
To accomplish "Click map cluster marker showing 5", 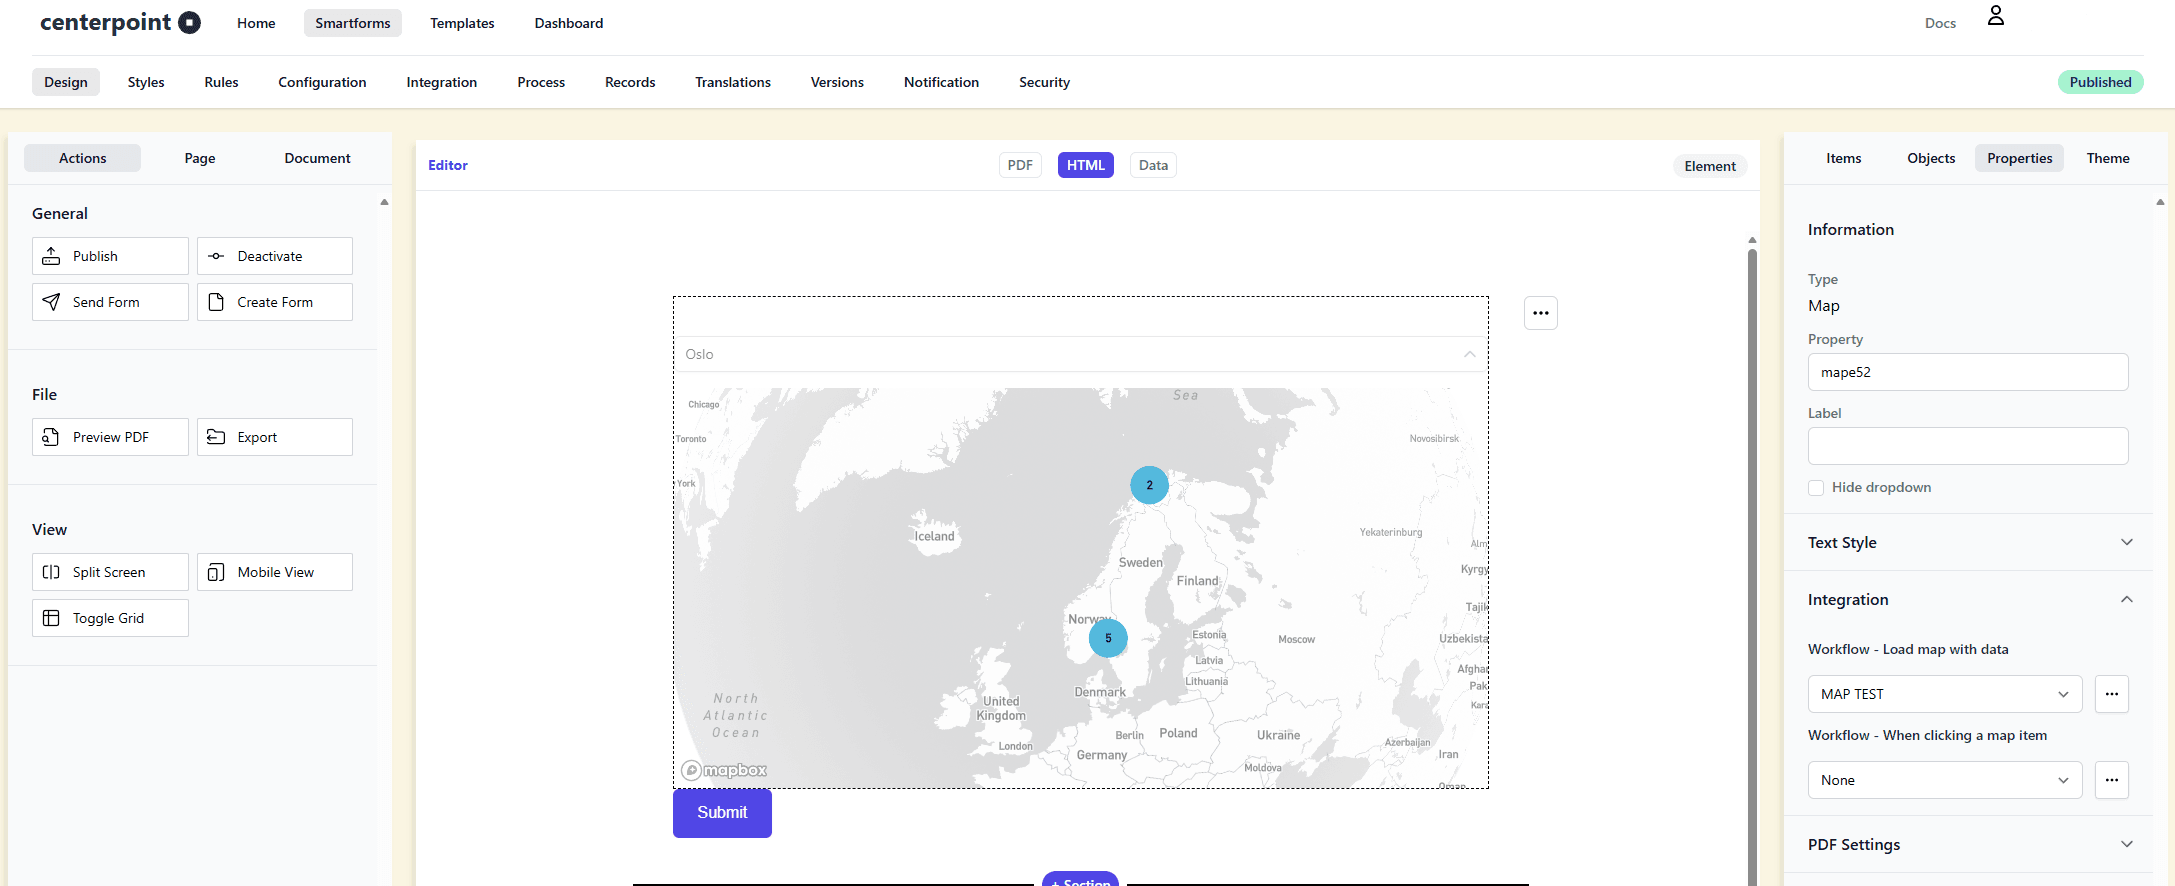I will pyautogui.click(x=1108, y=638).
